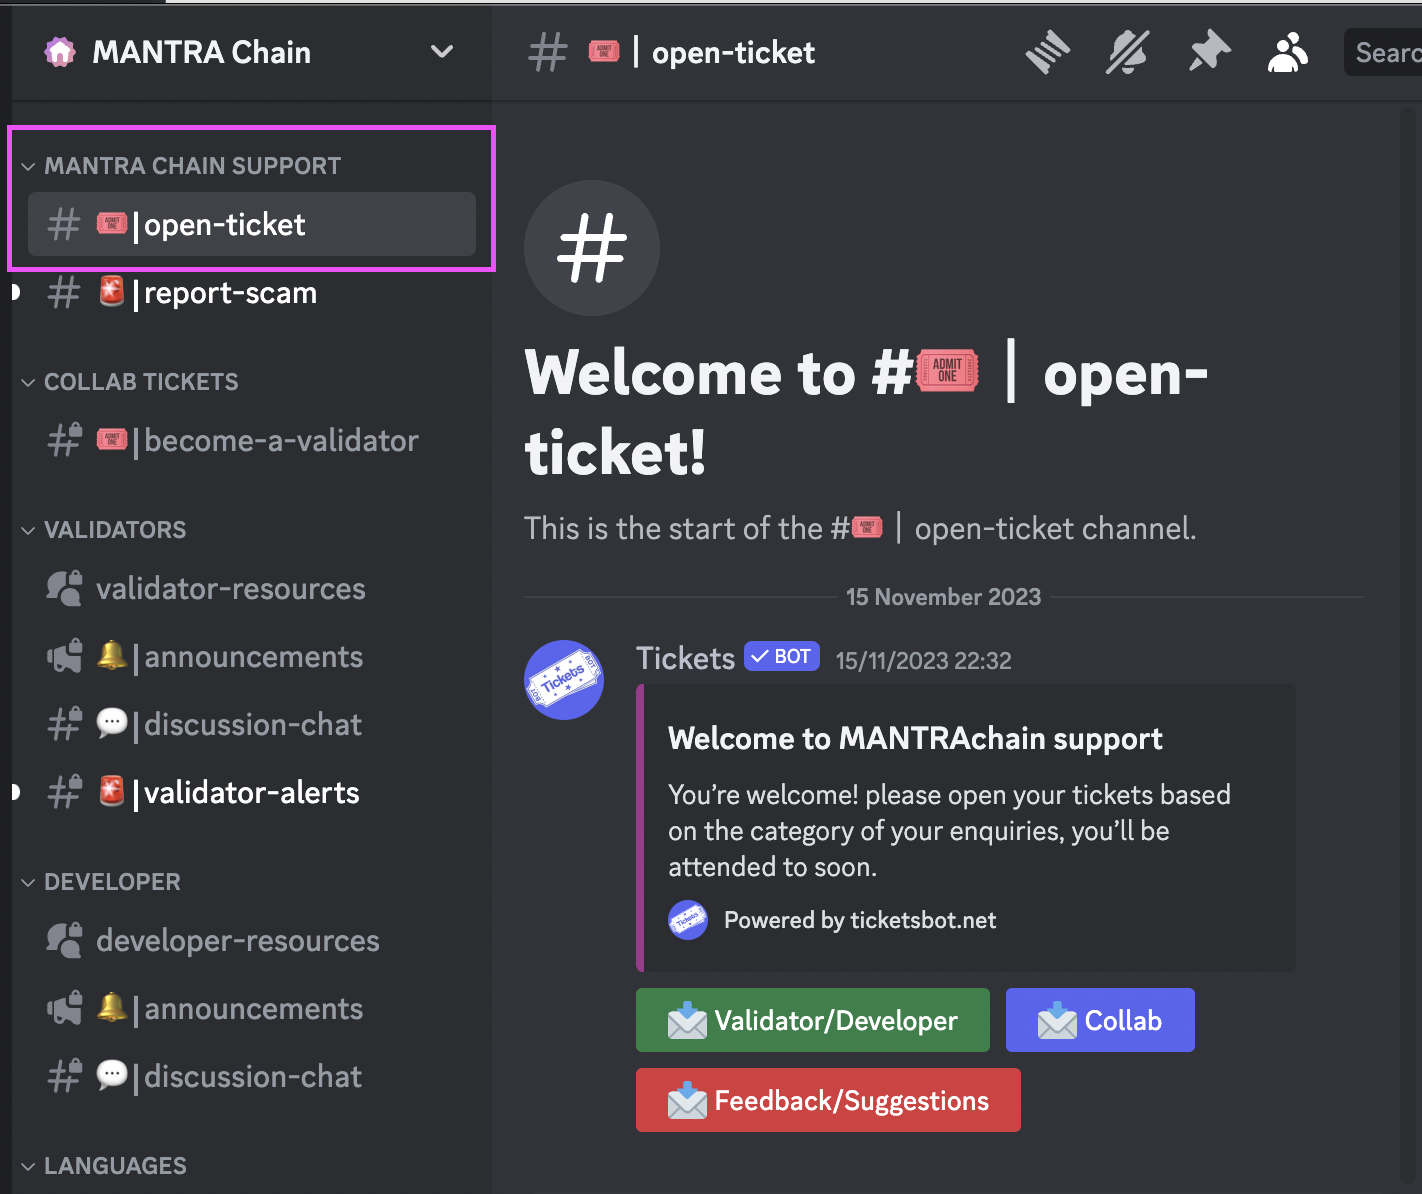1422x1194 pixels.
Task: Mute channel via notification bell icon
Action: point(1127,52)
